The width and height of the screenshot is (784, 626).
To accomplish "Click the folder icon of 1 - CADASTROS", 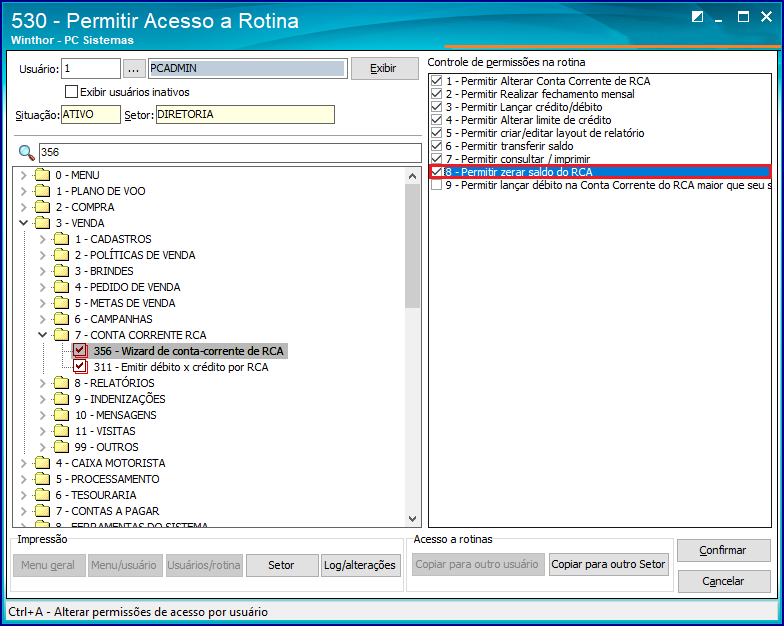I will pyautogui.click(x=62, y=239).
